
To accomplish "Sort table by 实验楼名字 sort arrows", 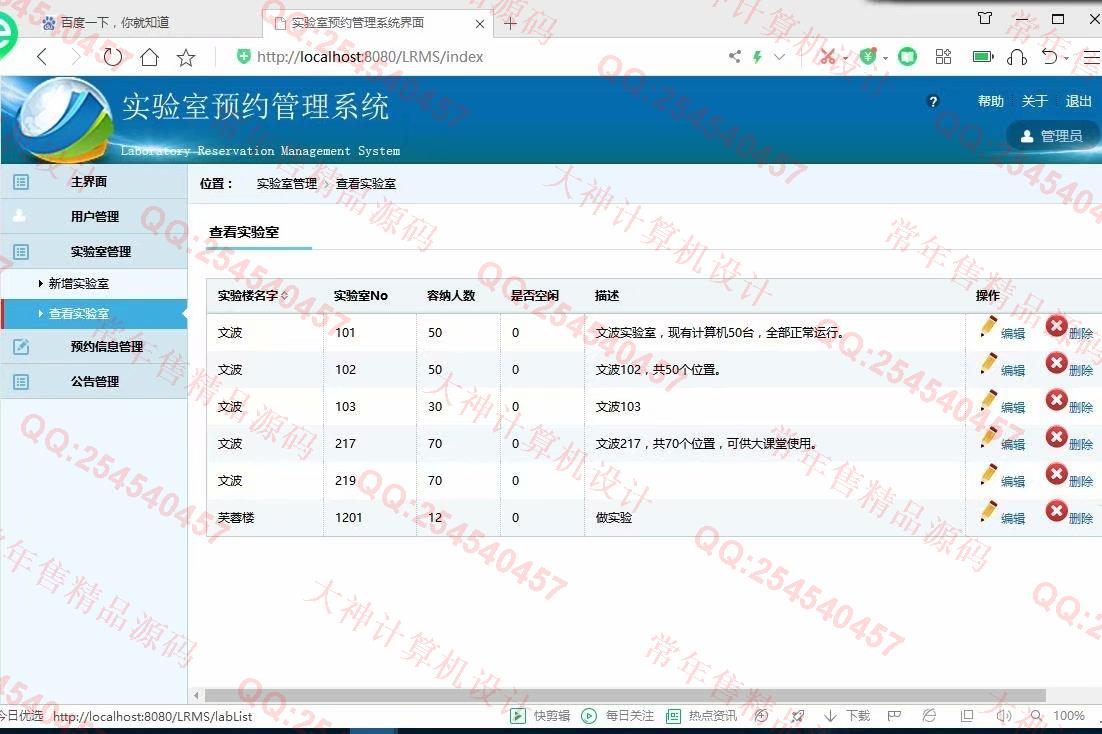I will click(285, 296).
